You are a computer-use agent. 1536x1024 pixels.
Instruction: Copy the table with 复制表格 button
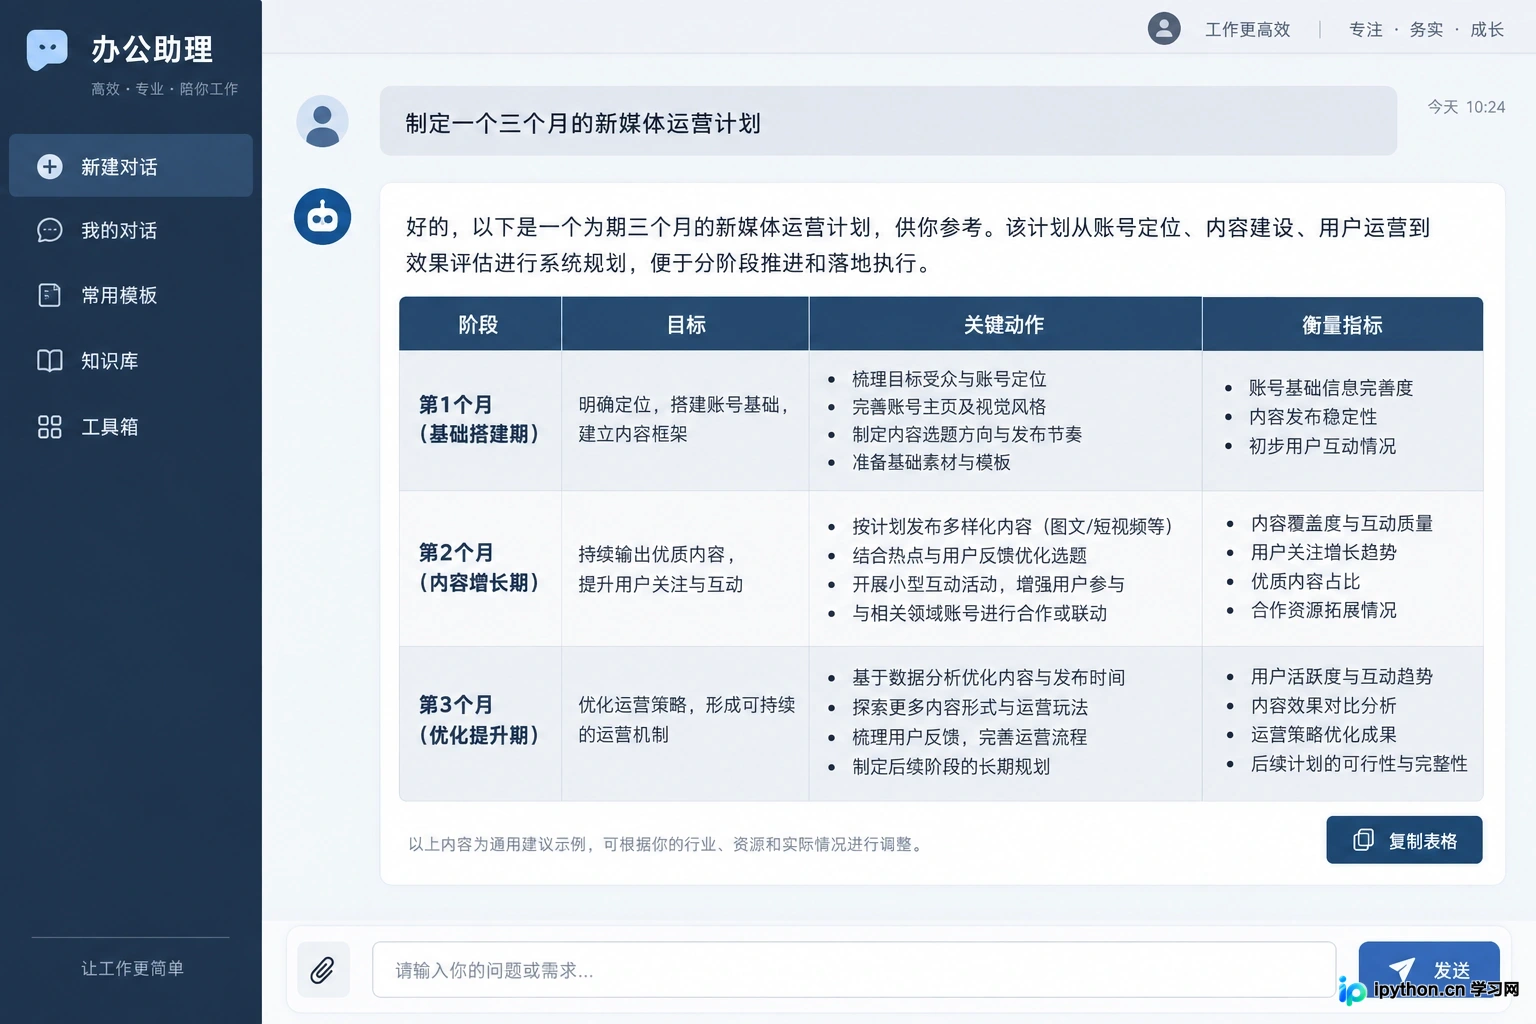coord(1404,840)
